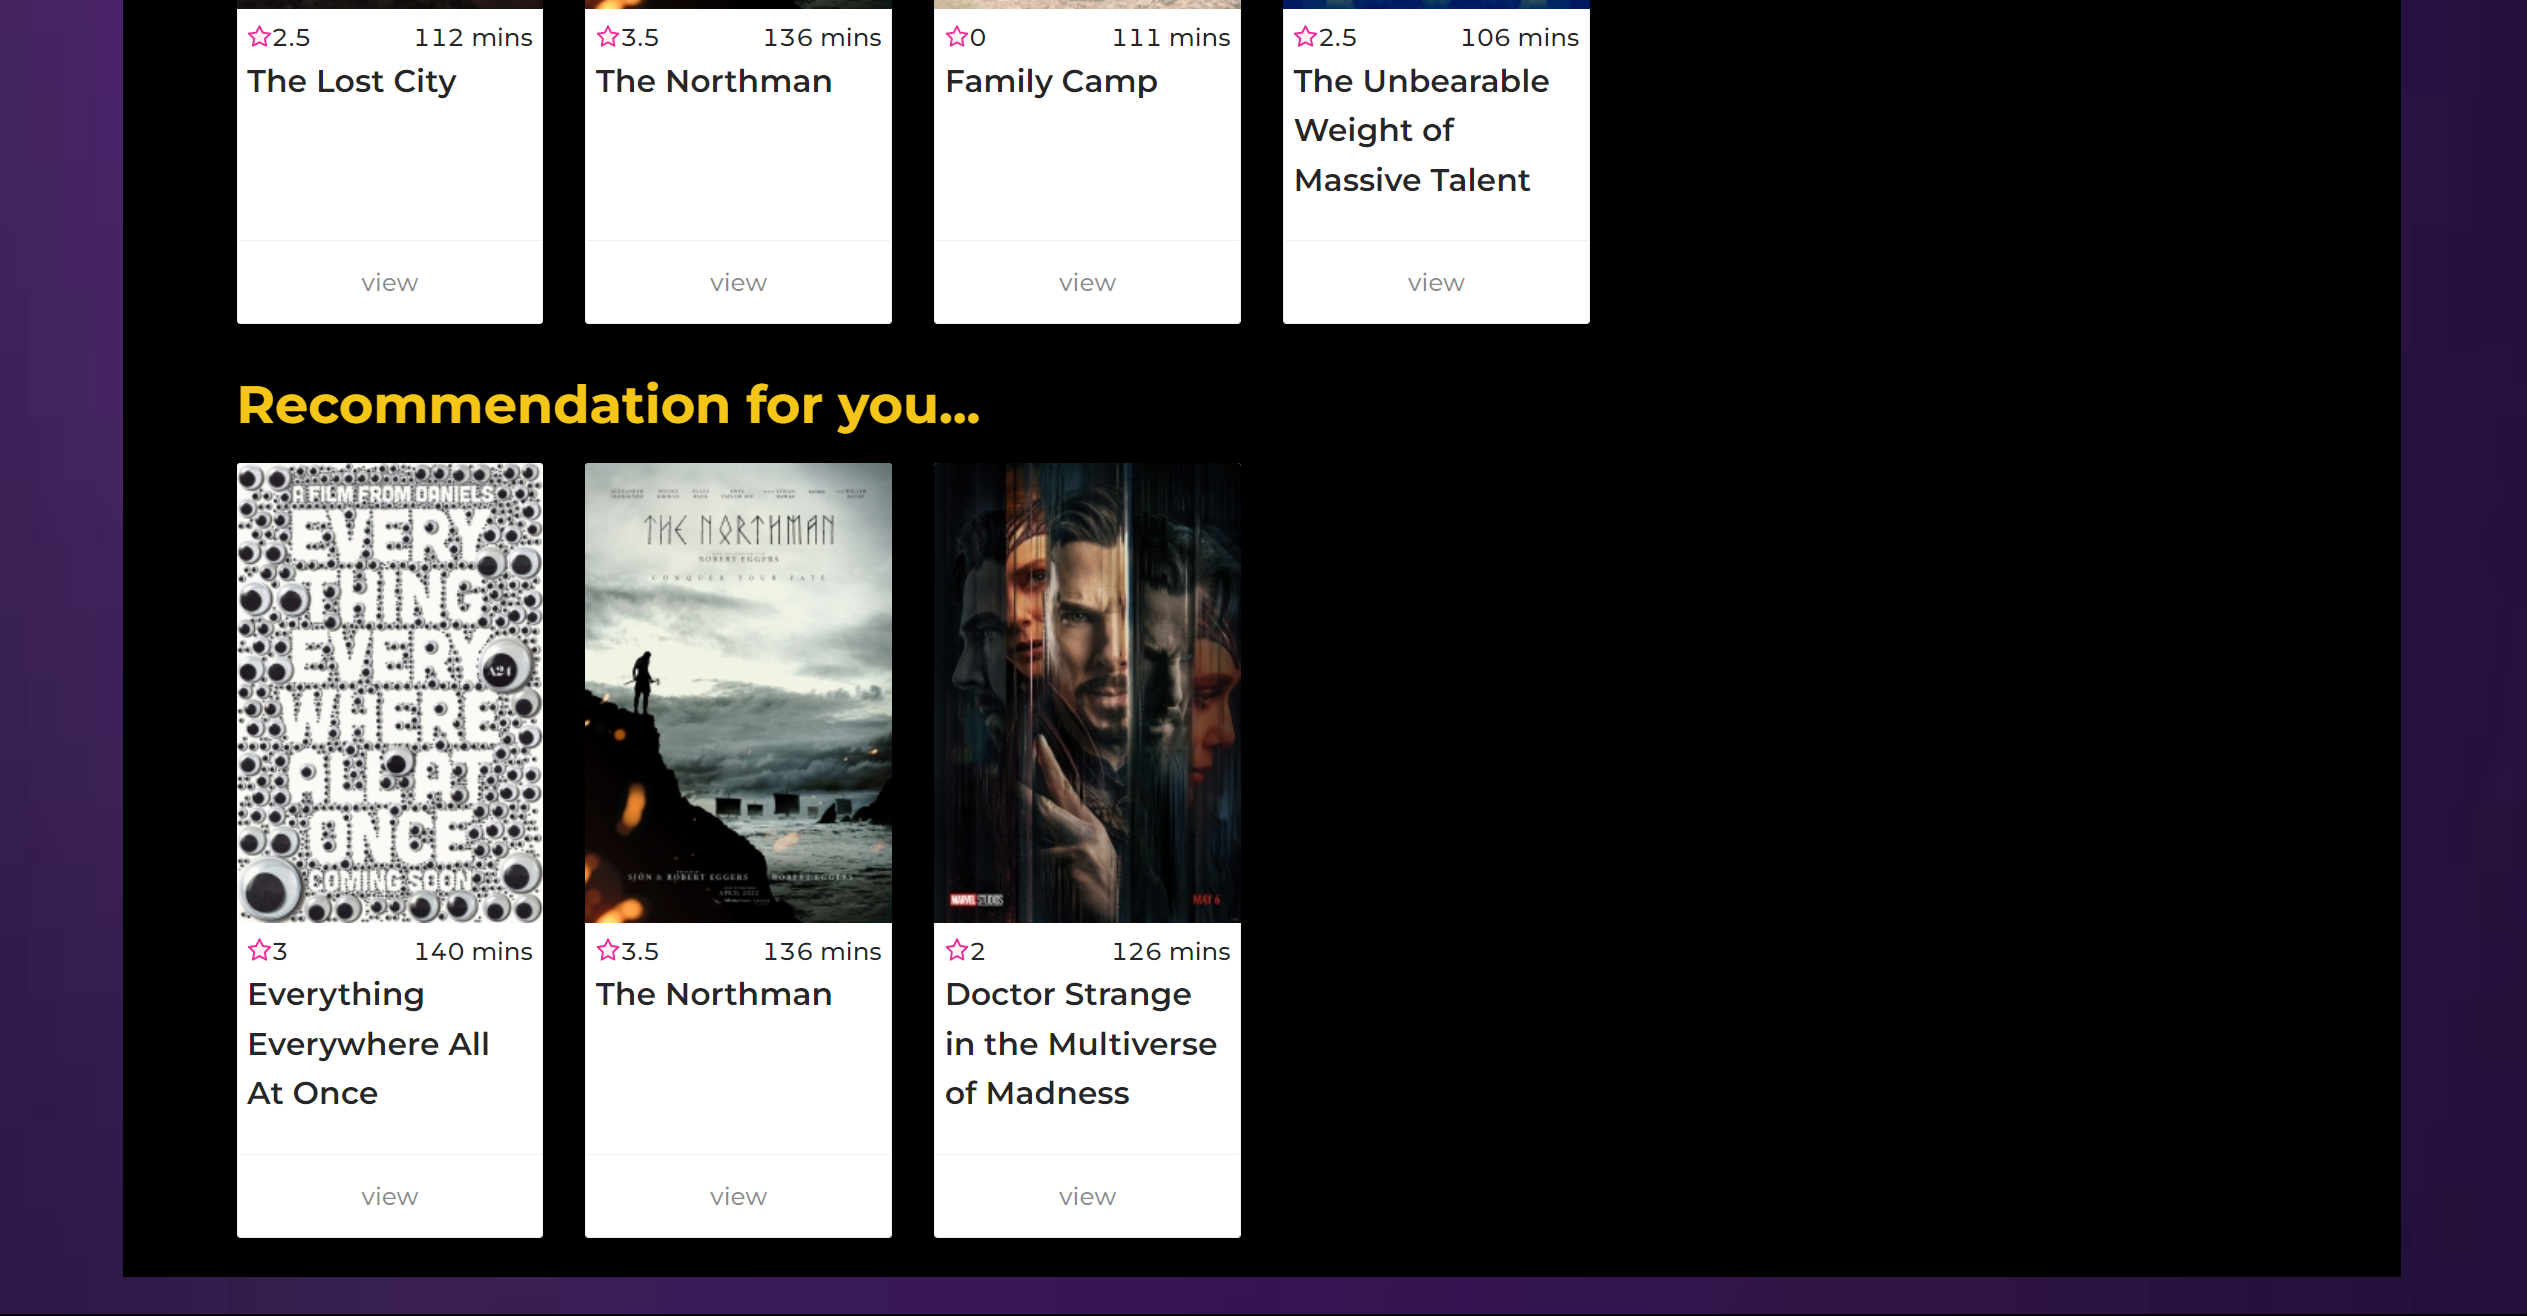Click the star icon on Everything Everywhere card

[259, 950]
